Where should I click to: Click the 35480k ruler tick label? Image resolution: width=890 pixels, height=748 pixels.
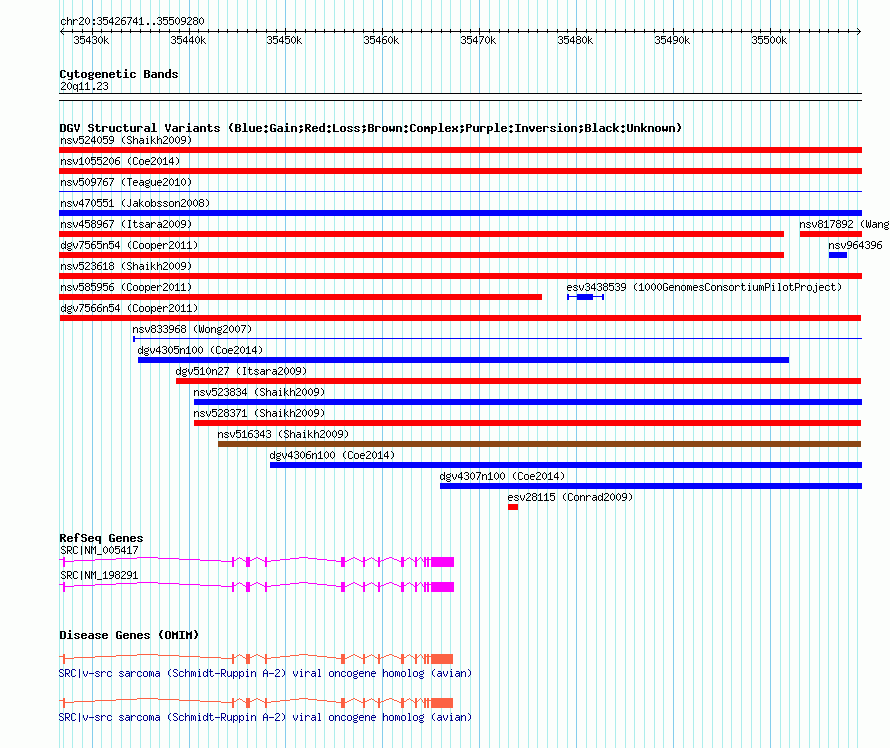(575, 40)
